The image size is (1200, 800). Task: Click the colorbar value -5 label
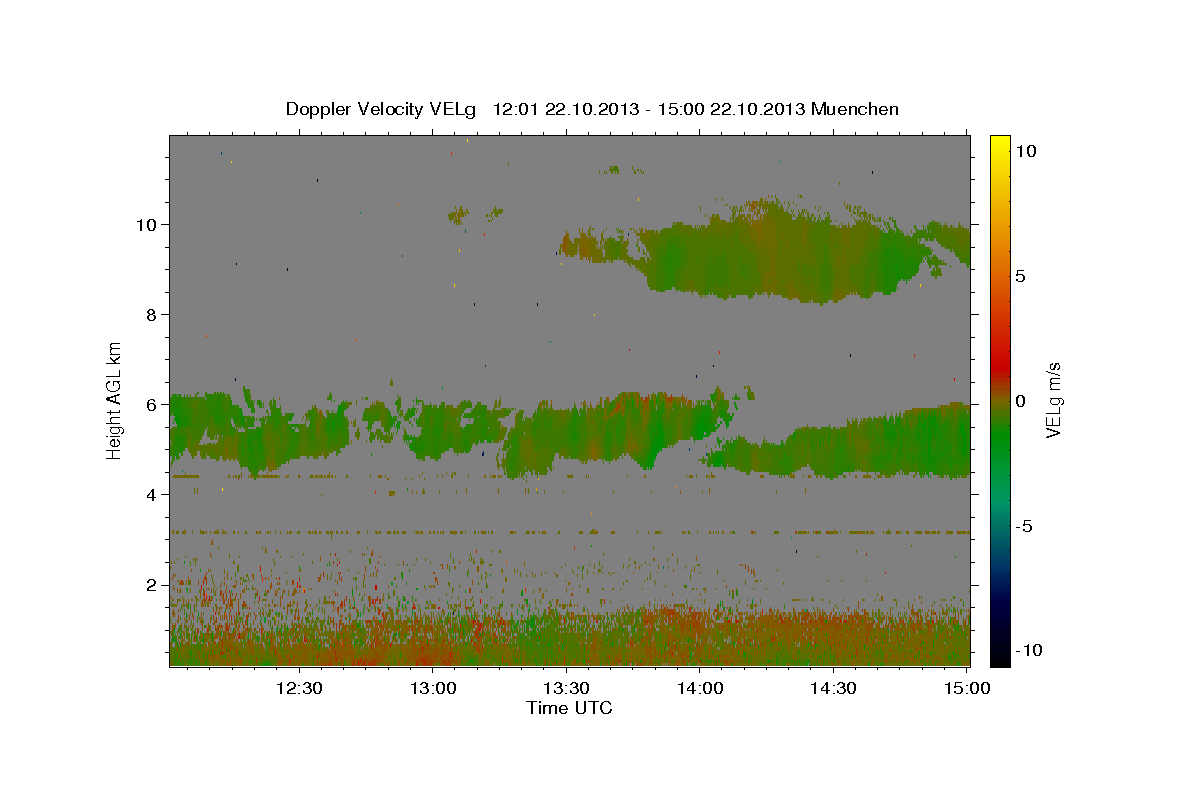pyautogui.click(x=1024, y=525)
